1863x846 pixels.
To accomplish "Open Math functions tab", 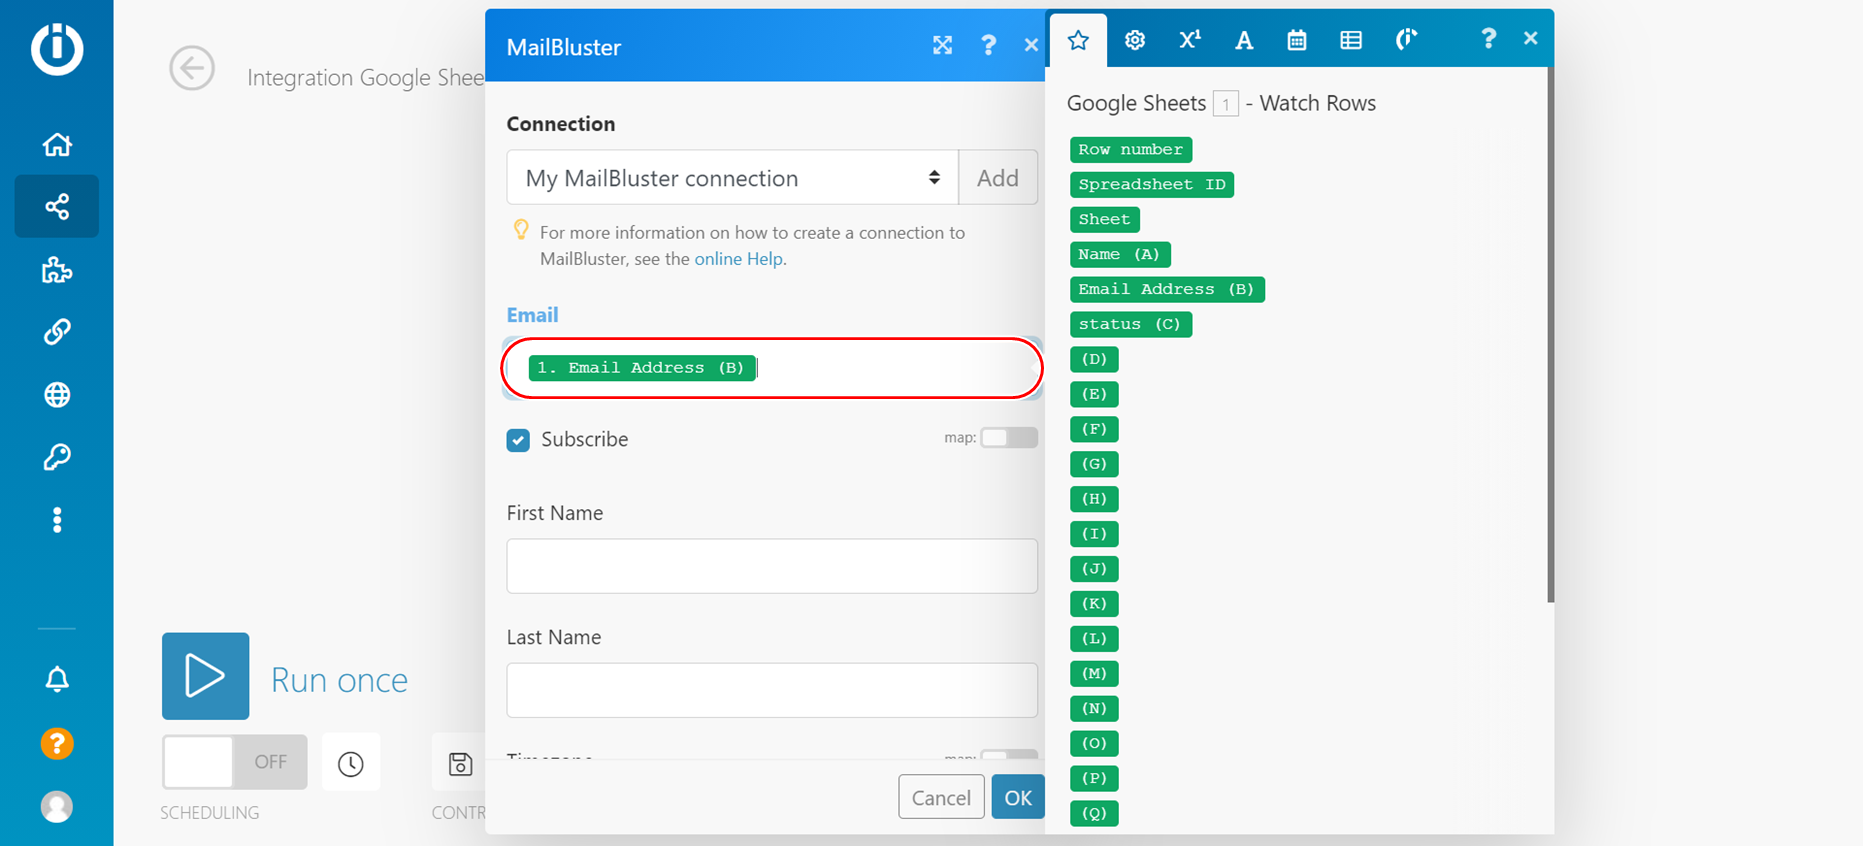I will click(x=1189, y=40).
